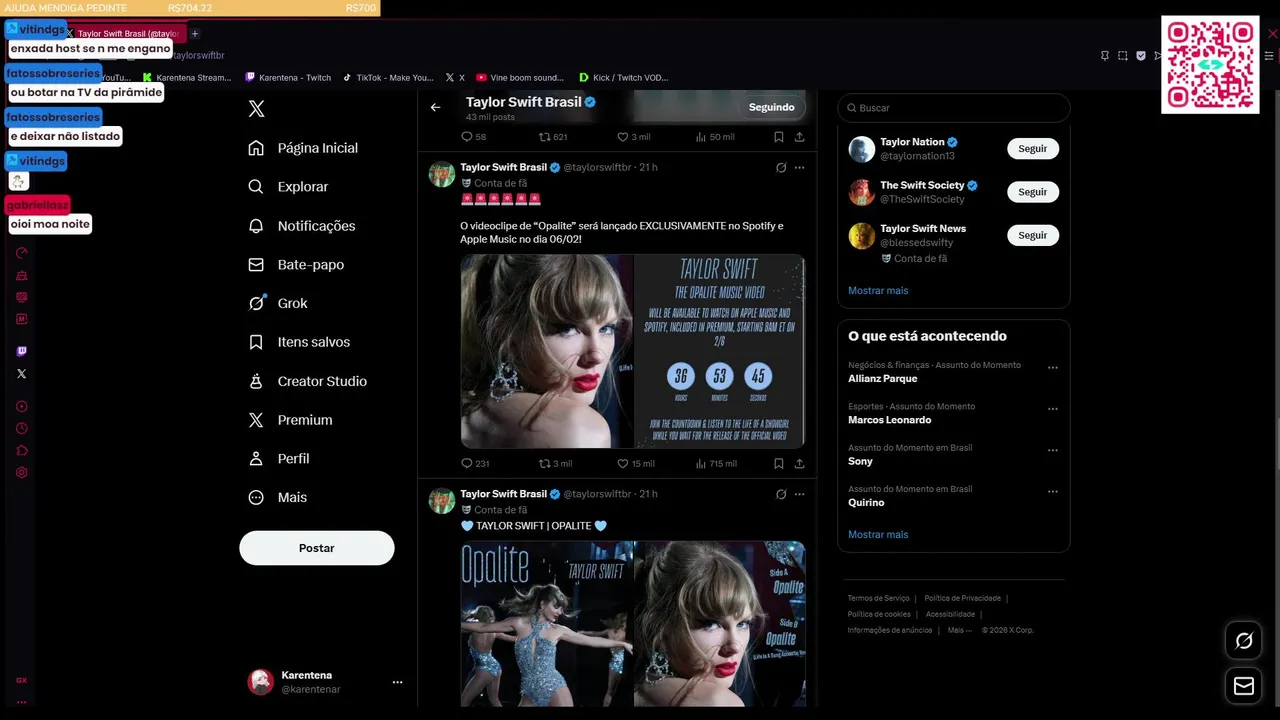Open settings gear in browser sidebar
Image resolution: width=1280 pixels, height=720 pixels.
[22, 472]
